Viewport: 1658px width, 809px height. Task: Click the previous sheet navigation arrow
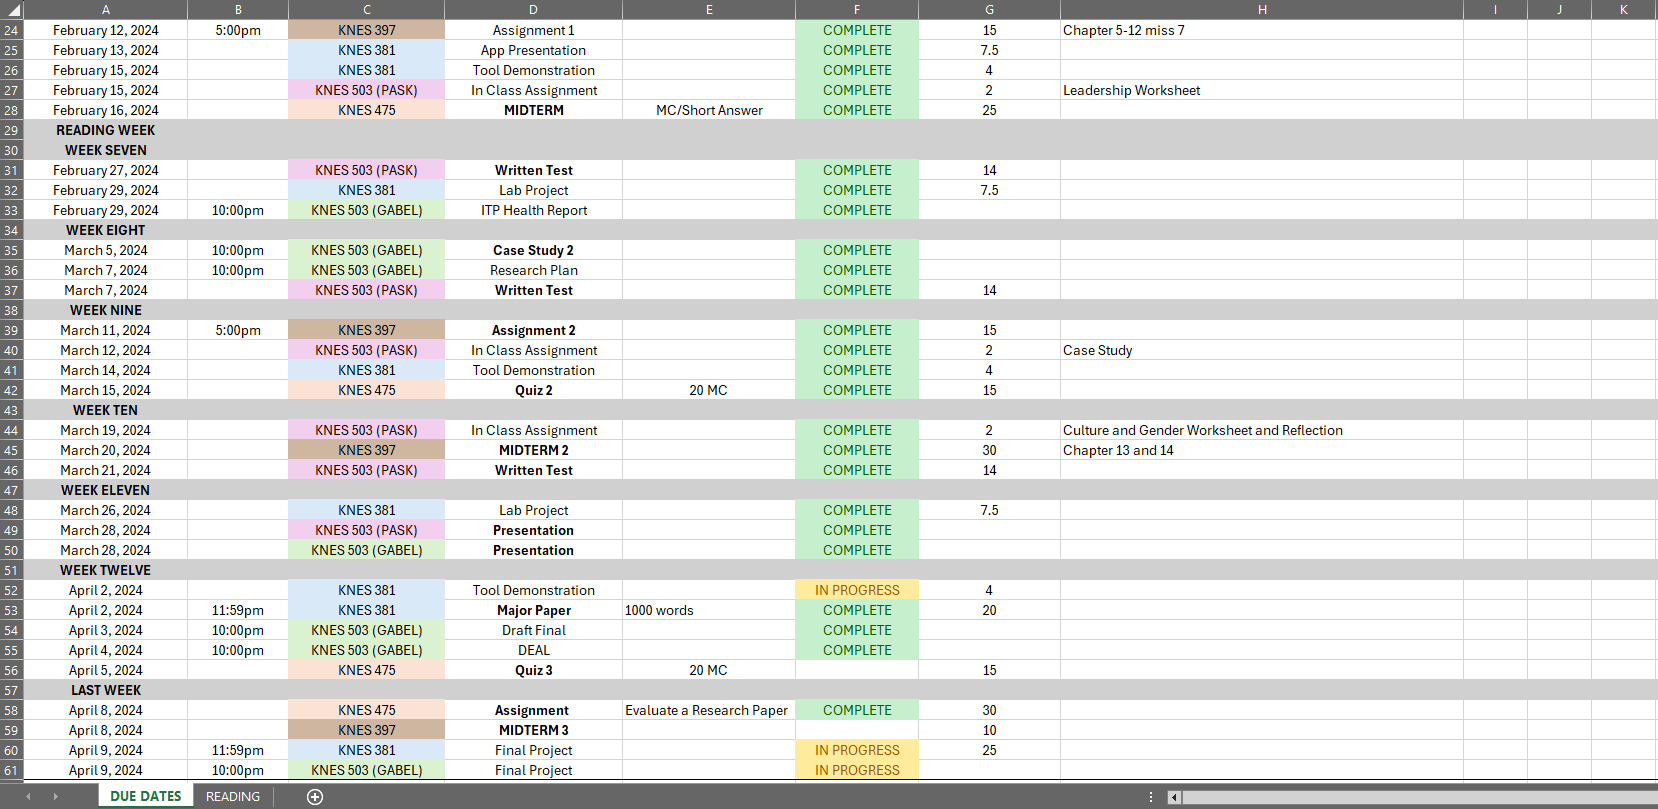click(28, 797)
